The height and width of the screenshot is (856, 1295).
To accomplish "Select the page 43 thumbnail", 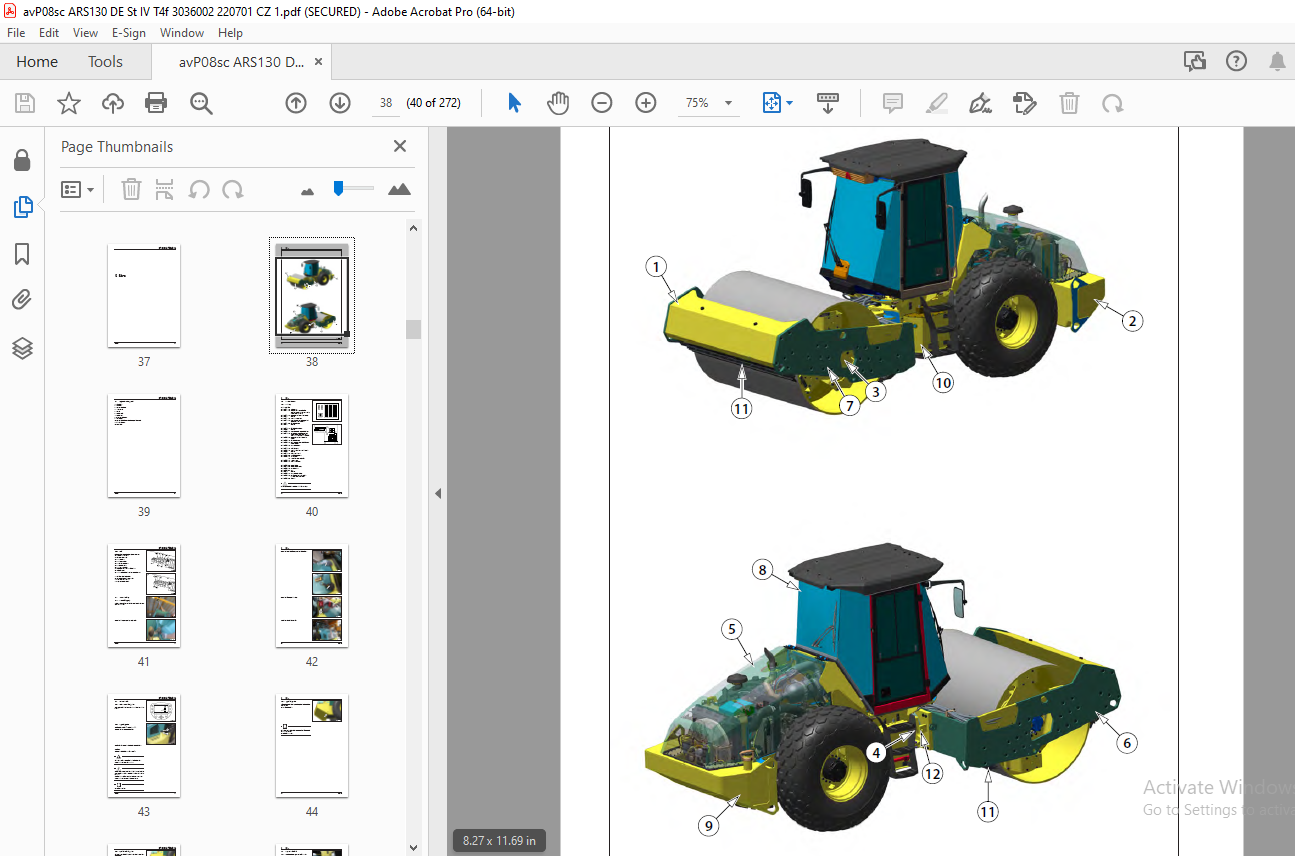I will tap(144, 746).
